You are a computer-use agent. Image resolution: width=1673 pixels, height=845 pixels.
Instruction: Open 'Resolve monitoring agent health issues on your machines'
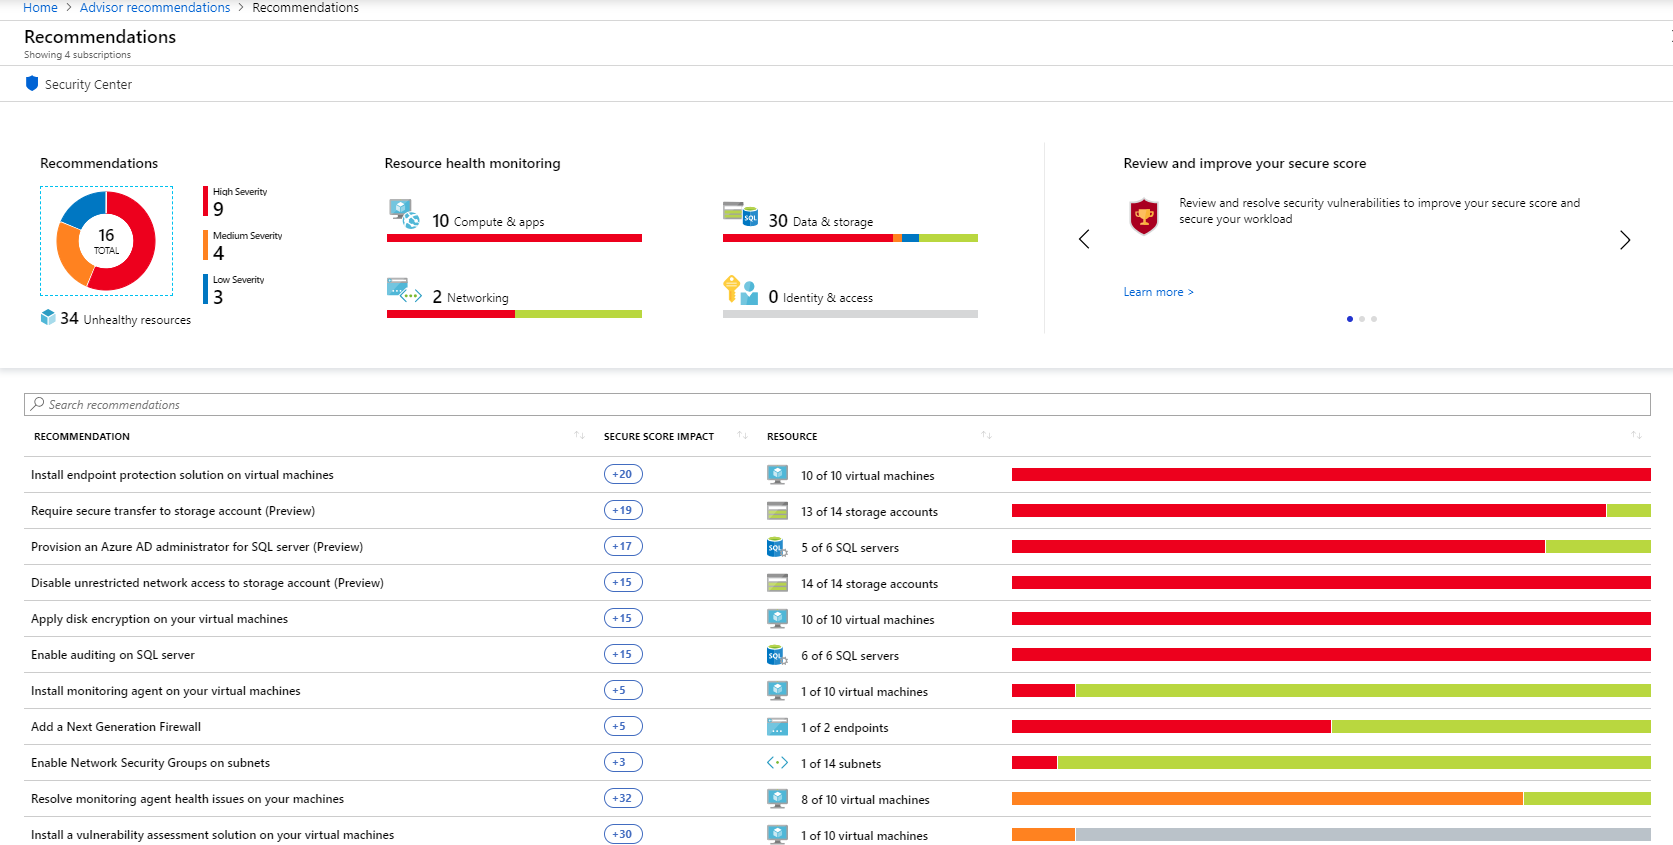(x=187, y=799)
